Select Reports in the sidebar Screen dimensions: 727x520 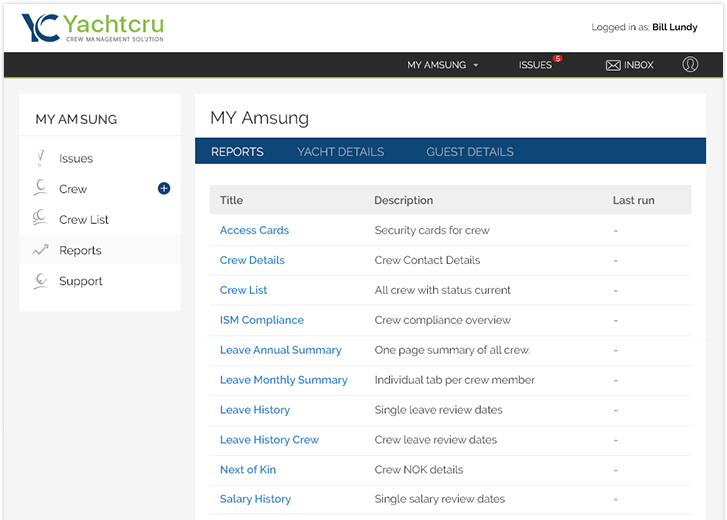pyautogui.click(x=80, y=250)
